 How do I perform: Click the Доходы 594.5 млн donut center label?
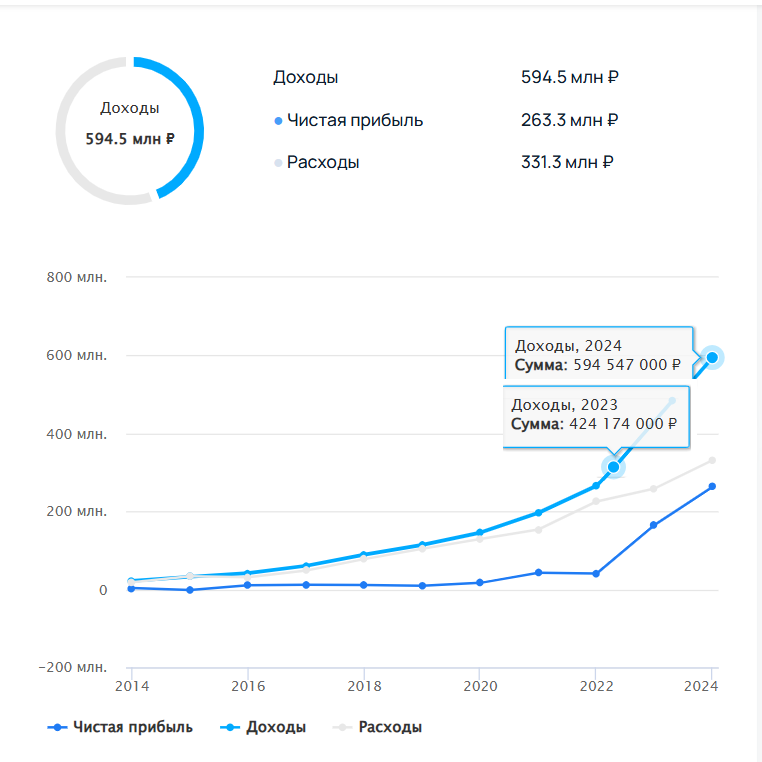(130, 125)
